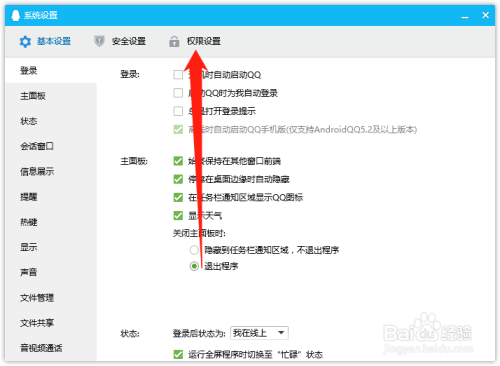Viewport: 500px width, 366px height.
Task: Minimize the 系统设置 window
Action: pos(465,16)
